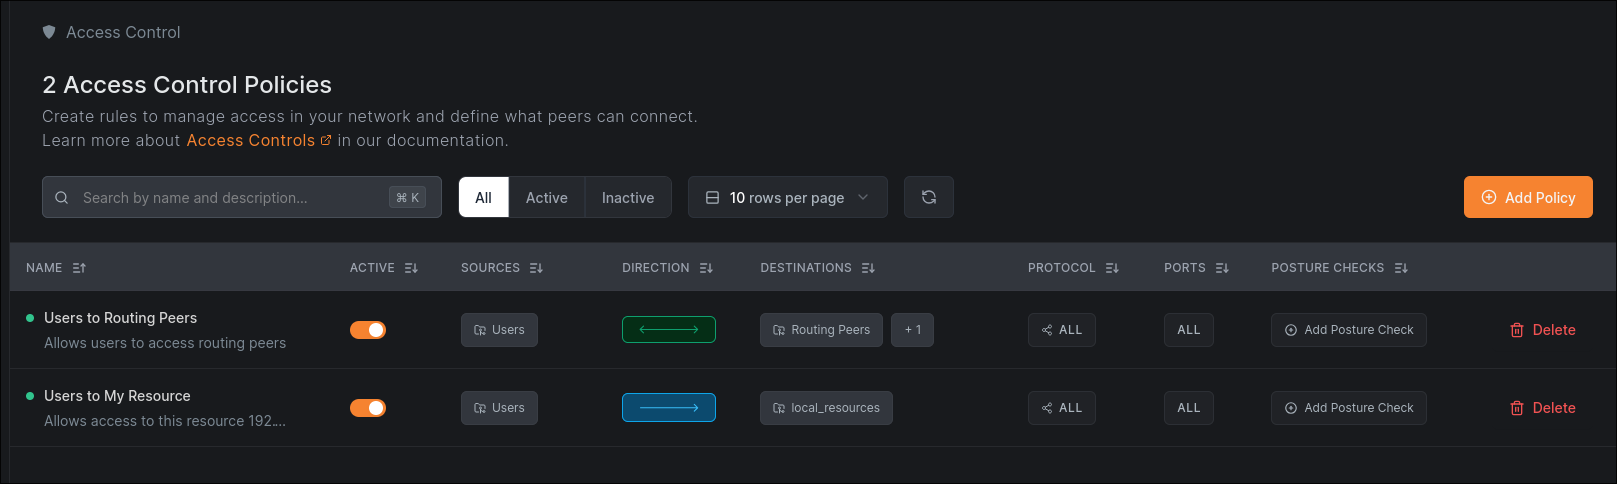Toggle off Users to My Resource policy
The image size is (1617, 484).
pos(368,408)
